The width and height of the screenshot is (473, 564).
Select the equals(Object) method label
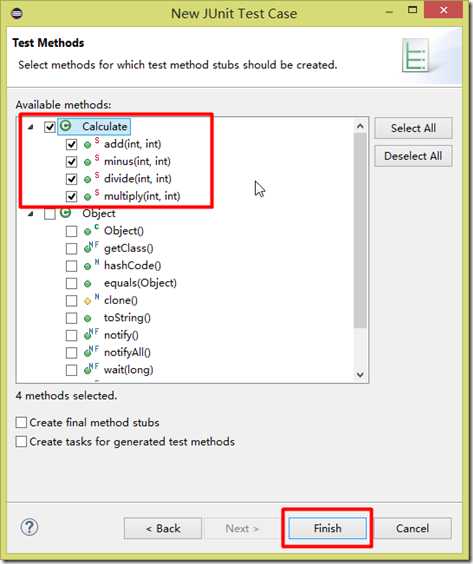click(x=140, y=283)
